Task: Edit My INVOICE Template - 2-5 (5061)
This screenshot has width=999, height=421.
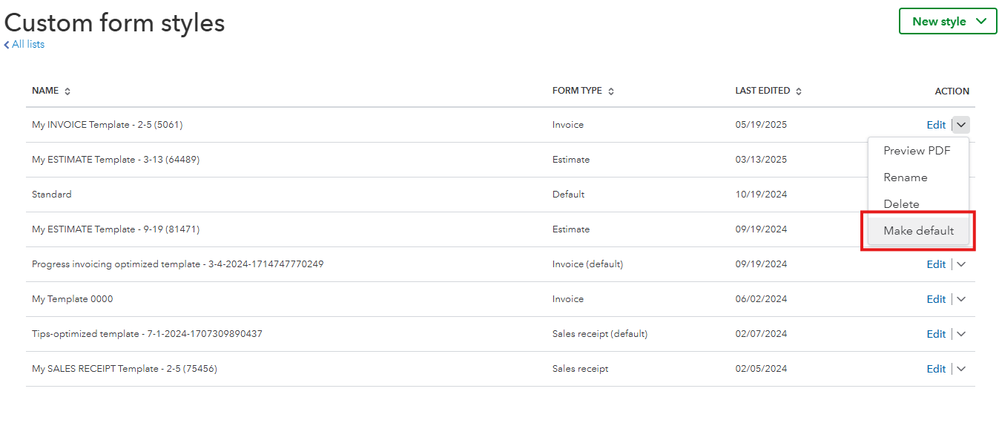Action: pos(936,125)
